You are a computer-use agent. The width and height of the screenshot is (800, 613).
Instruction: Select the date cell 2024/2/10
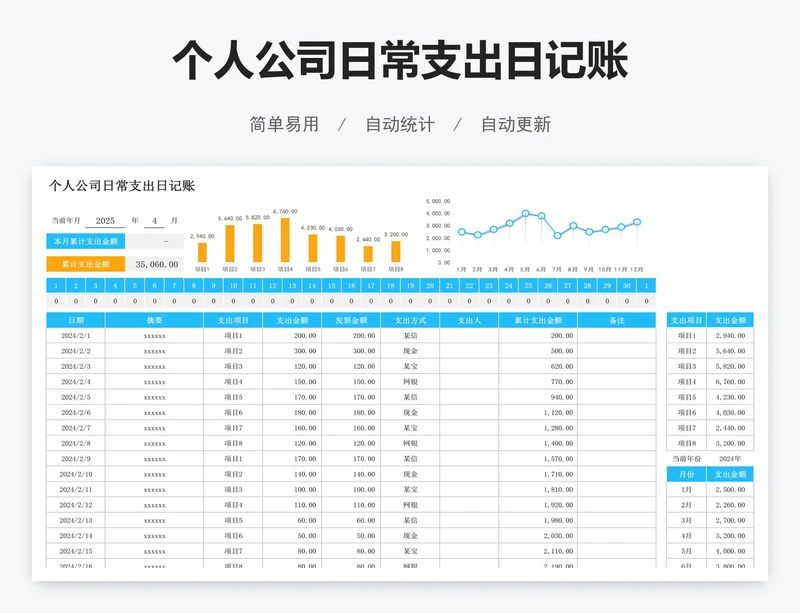76,474
